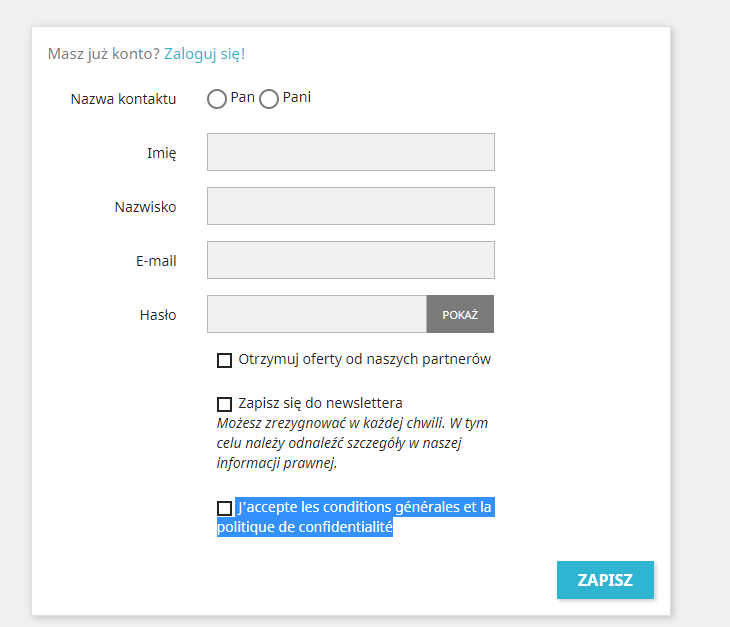Focus the Imię text field
This screenshot has width=730, height=627.
click(x=350, y=152)
